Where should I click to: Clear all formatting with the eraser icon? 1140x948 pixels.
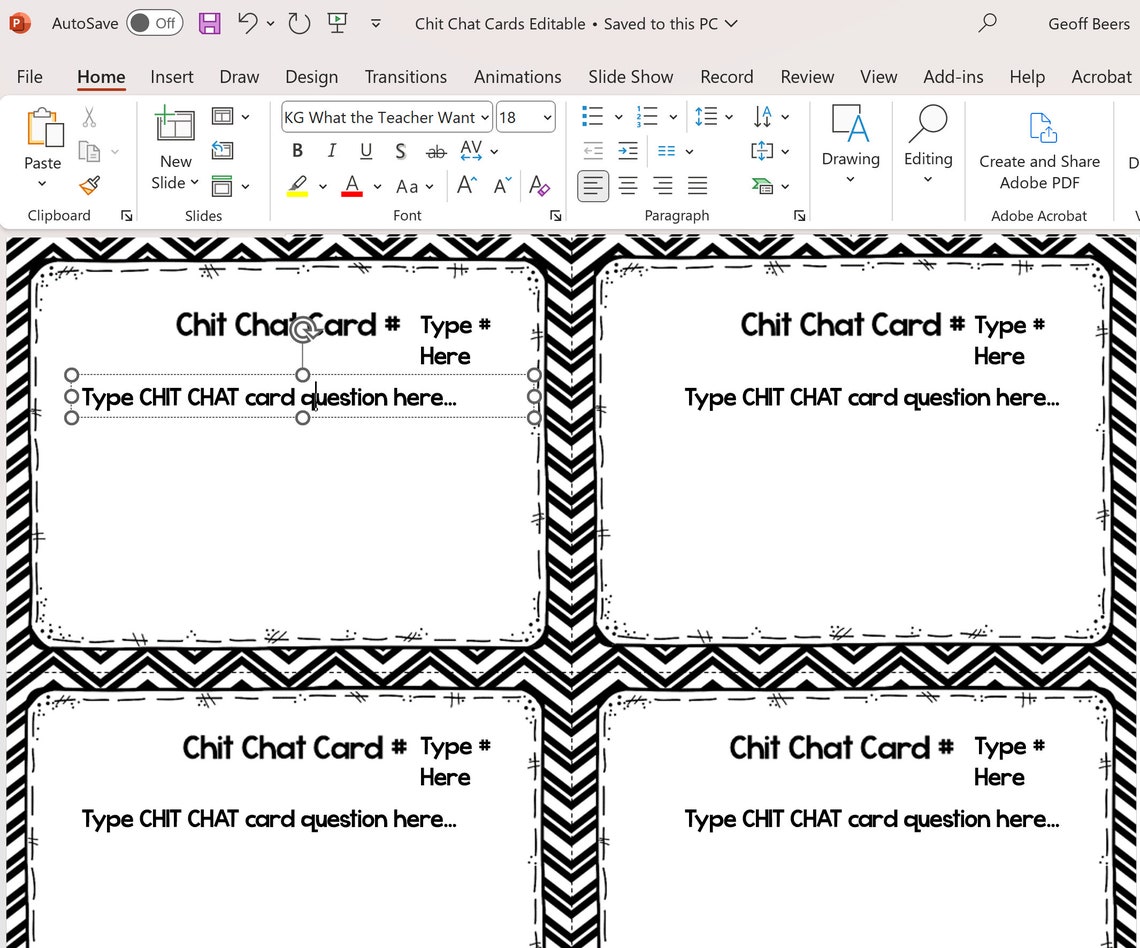(539, 186)
